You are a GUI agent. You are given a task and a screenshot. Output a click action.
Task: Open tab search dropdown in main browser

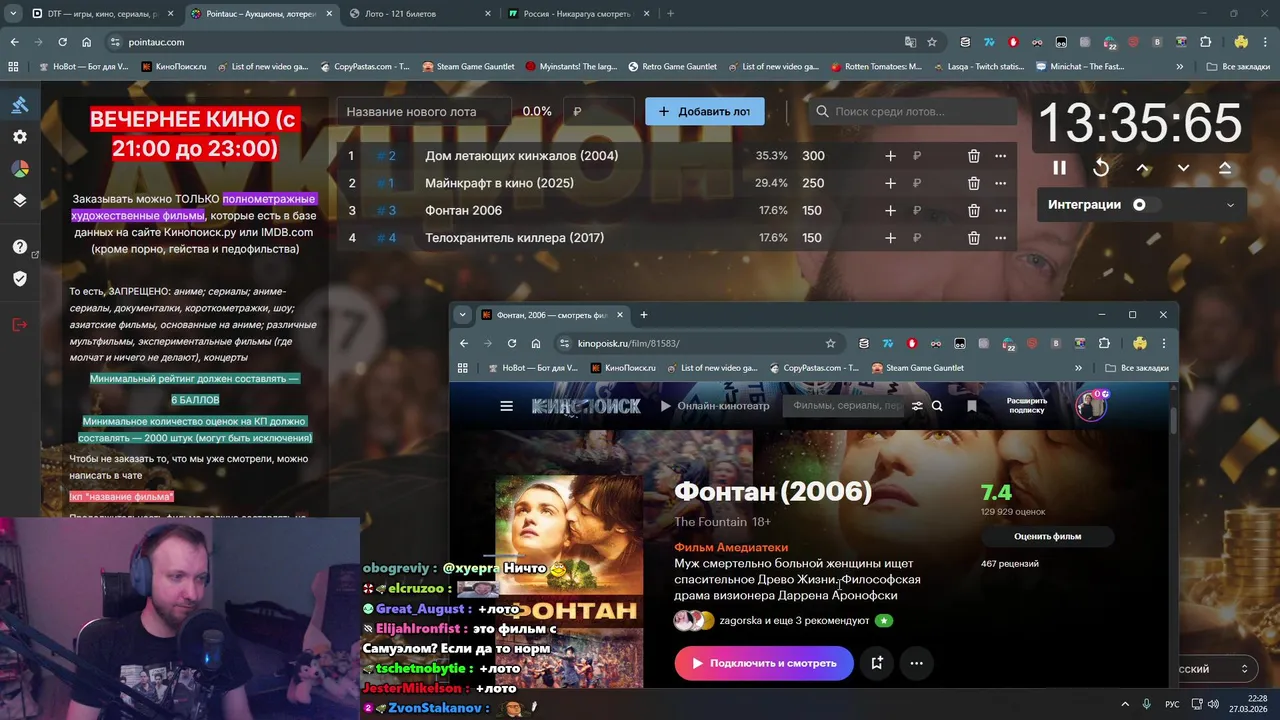(12, 14)
